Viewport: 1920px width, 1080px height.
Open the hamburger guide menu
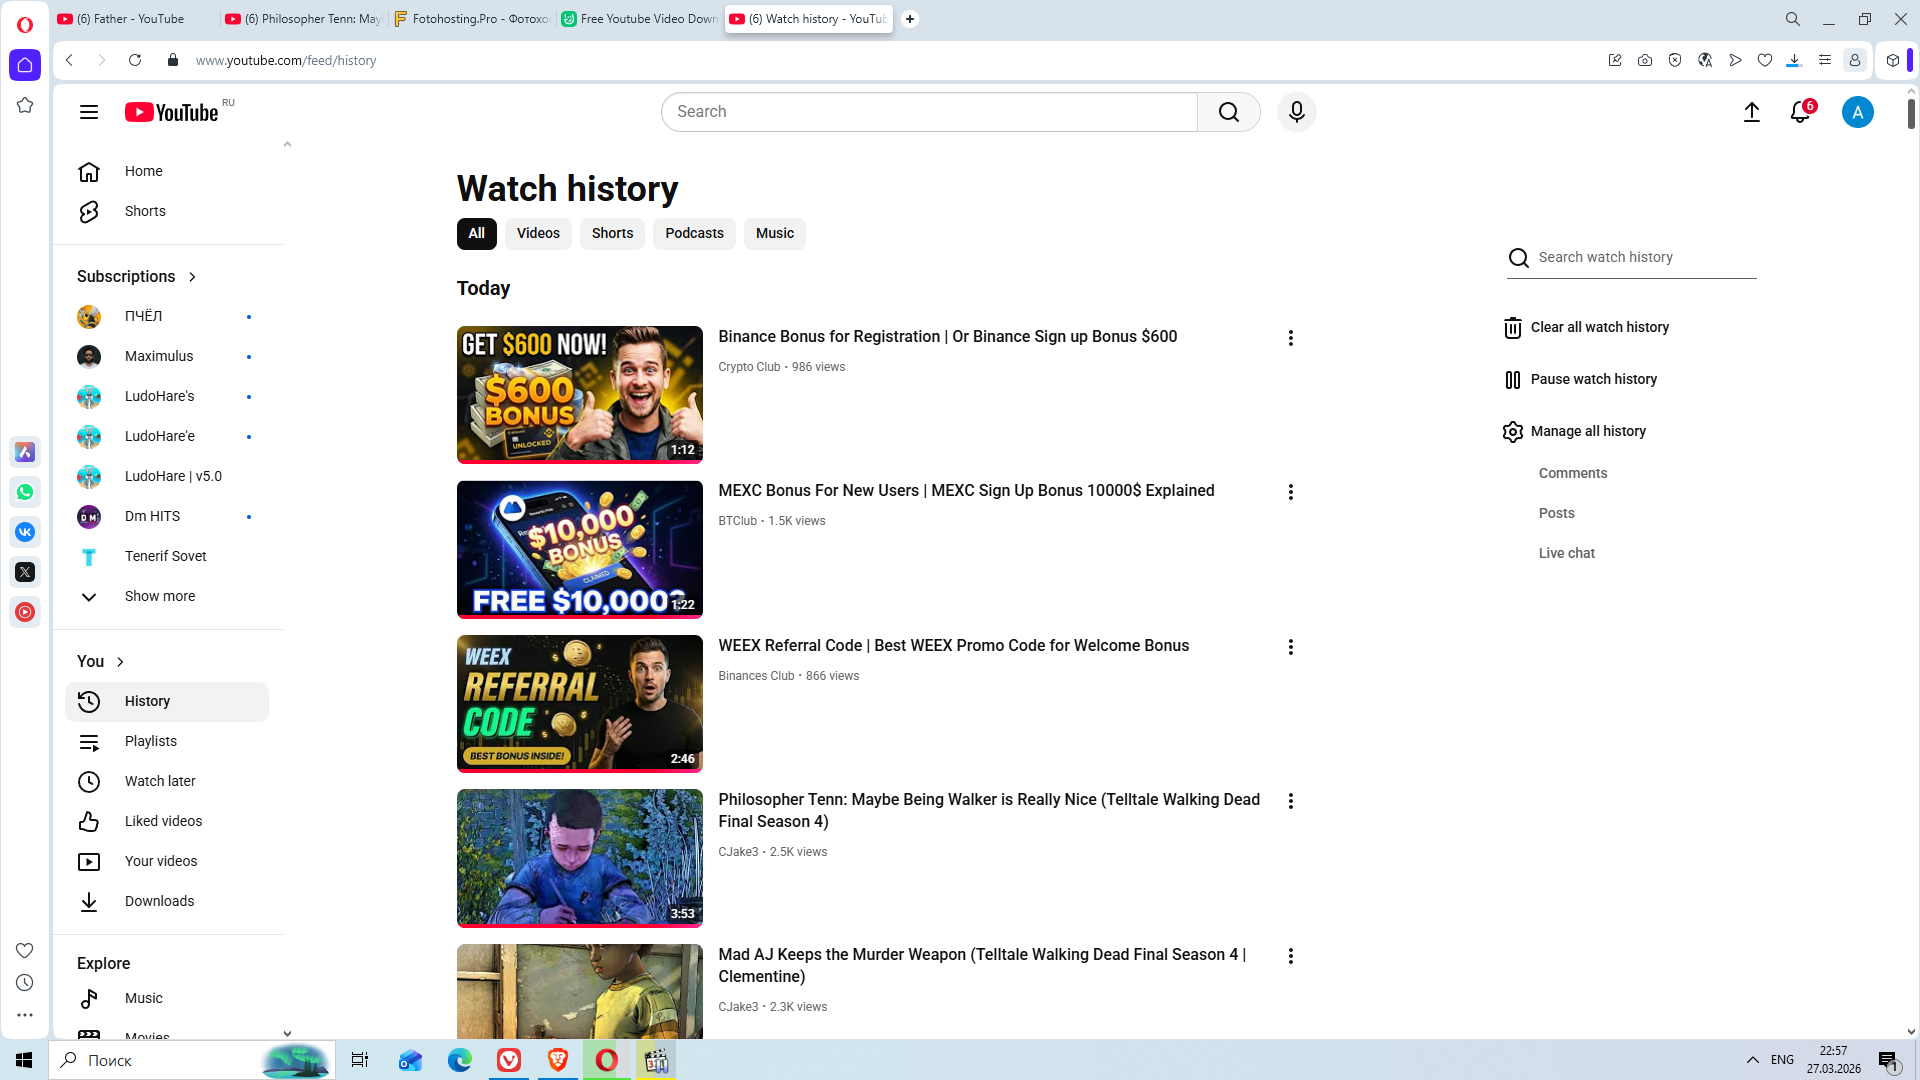(x=89, y=112)
